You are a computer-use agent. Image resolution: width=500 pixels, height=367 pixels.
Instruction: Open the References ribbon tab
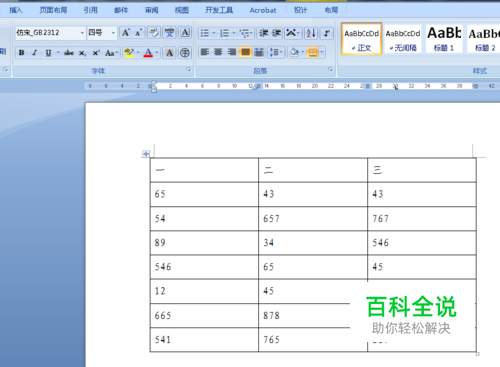(x=91, y=10)
